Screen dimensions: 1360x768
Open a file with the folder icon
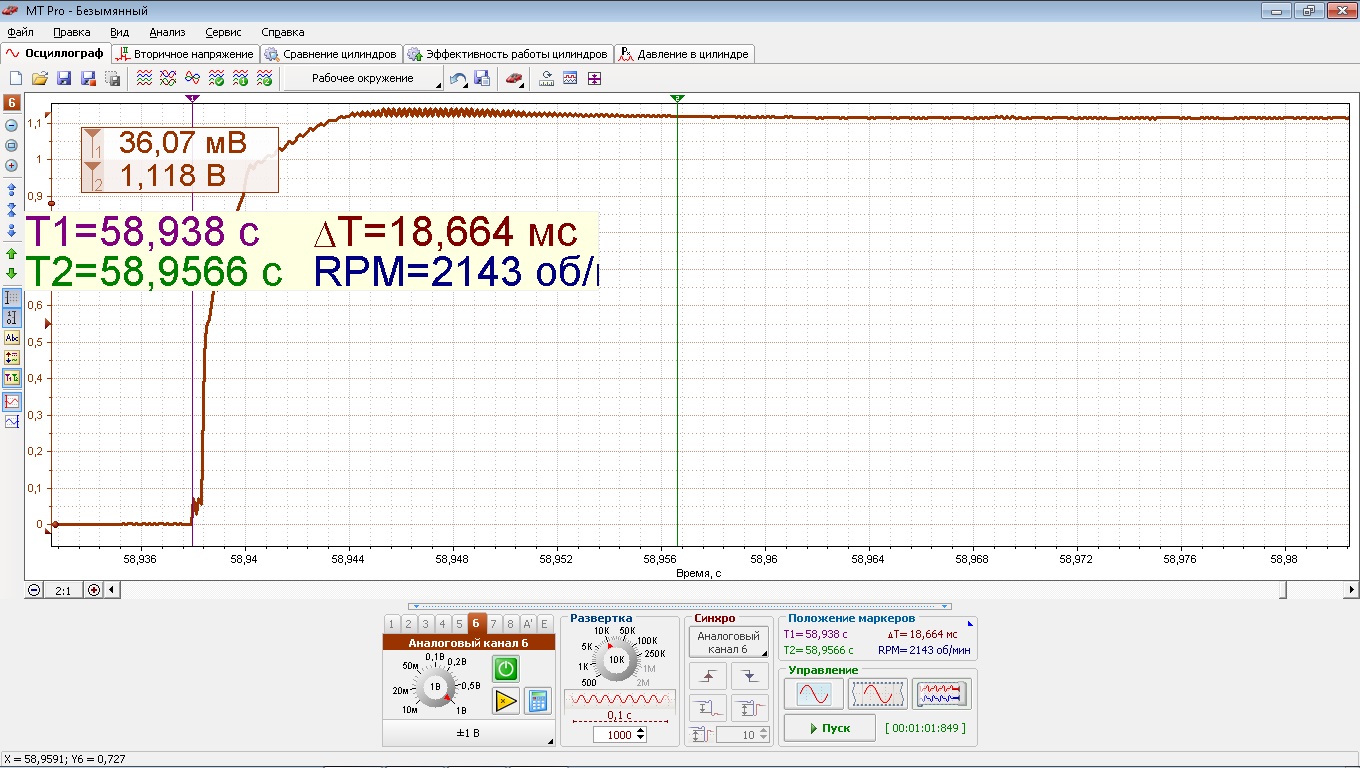coord(39,78)
